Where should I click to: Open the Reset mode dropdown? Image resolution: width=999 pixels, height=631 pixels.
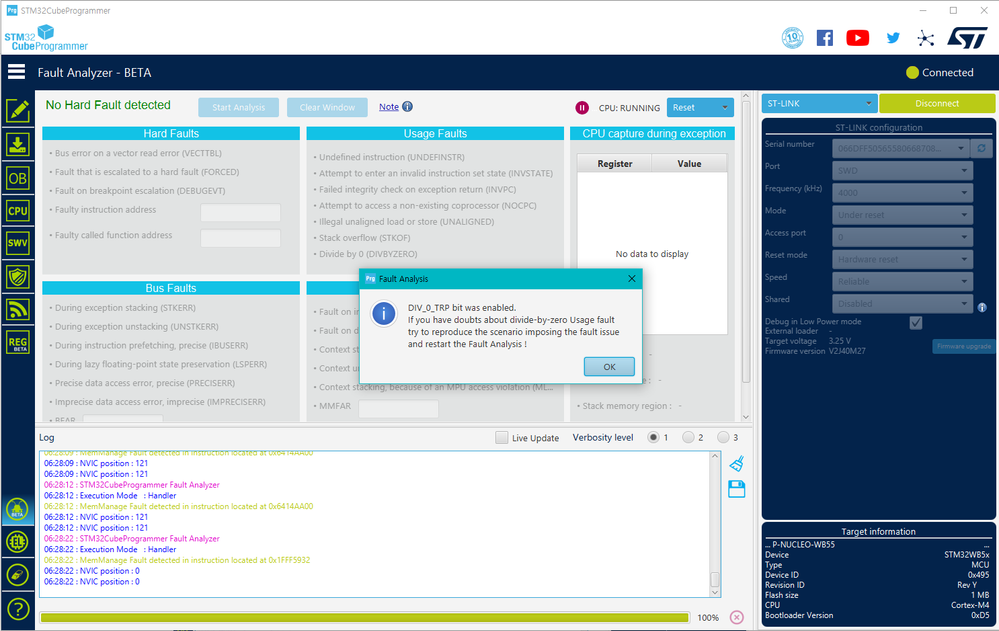902,259
